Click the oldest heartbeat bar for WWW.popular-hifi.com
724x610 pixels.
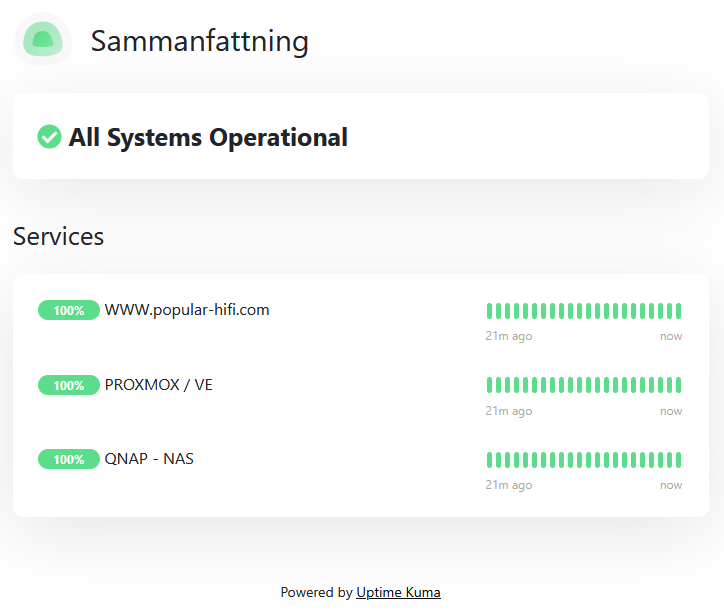[x=489, y=311]
